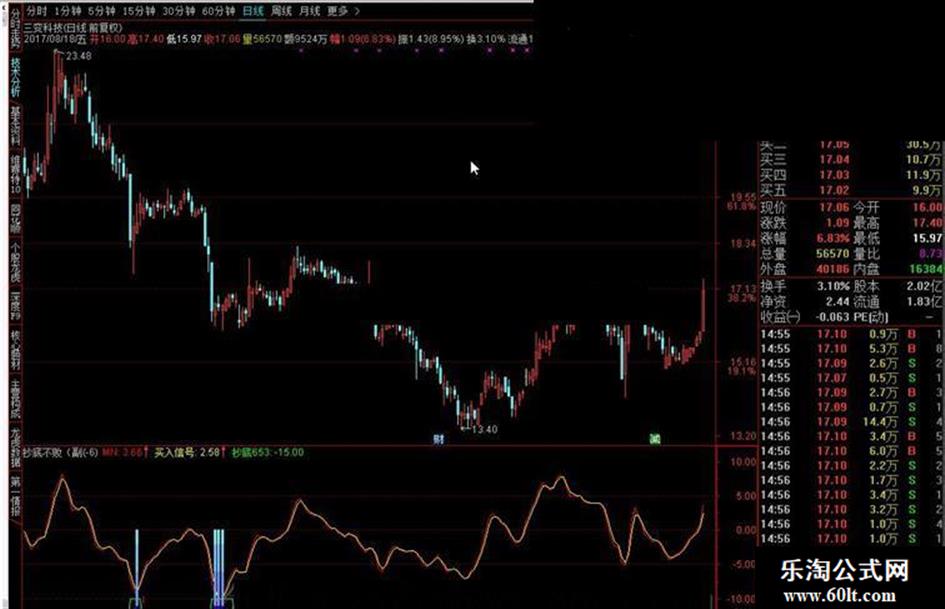Switch to the 分时 period tab
Viewport: 945px width, 609px height.
pos(36,11)
